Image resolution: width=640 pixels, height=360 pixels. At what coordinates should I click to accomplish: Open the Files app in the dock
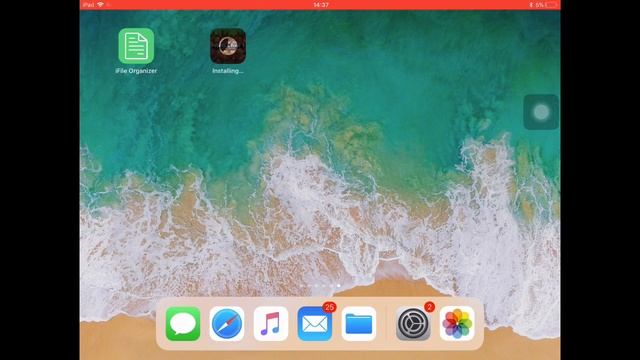(359, 324)
